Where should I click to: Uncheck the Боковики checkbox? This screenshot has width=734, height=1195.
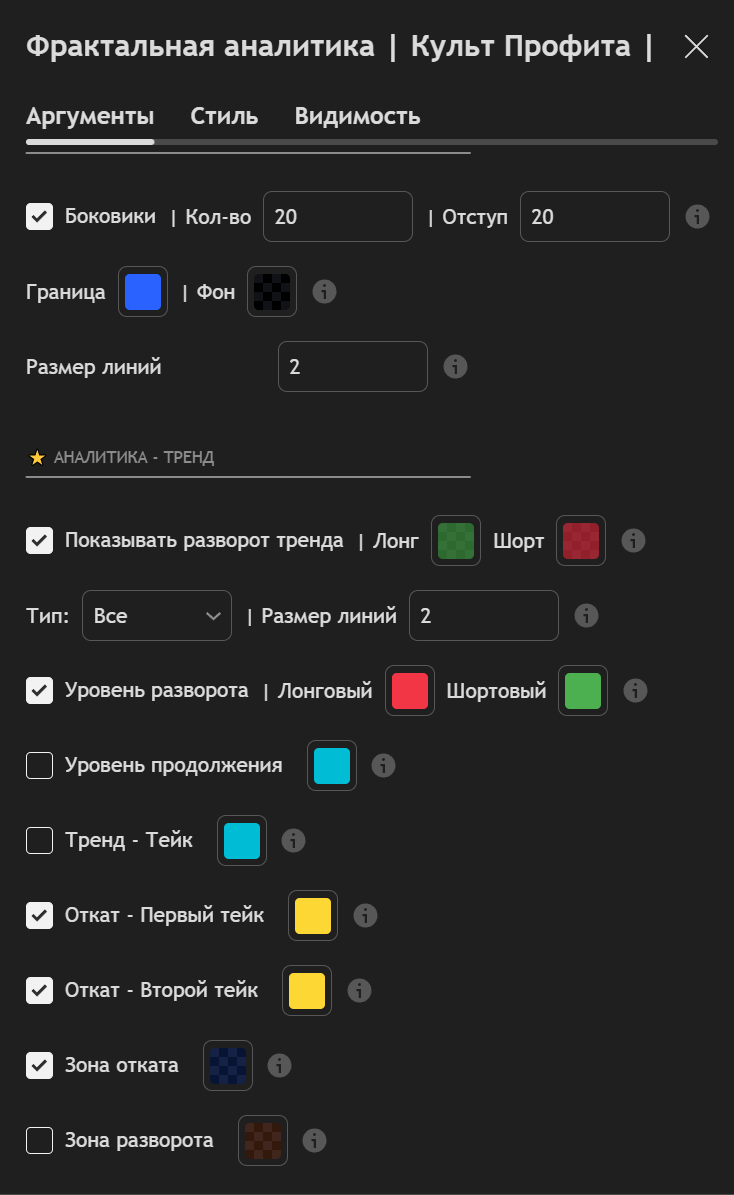tap(40, 216)
